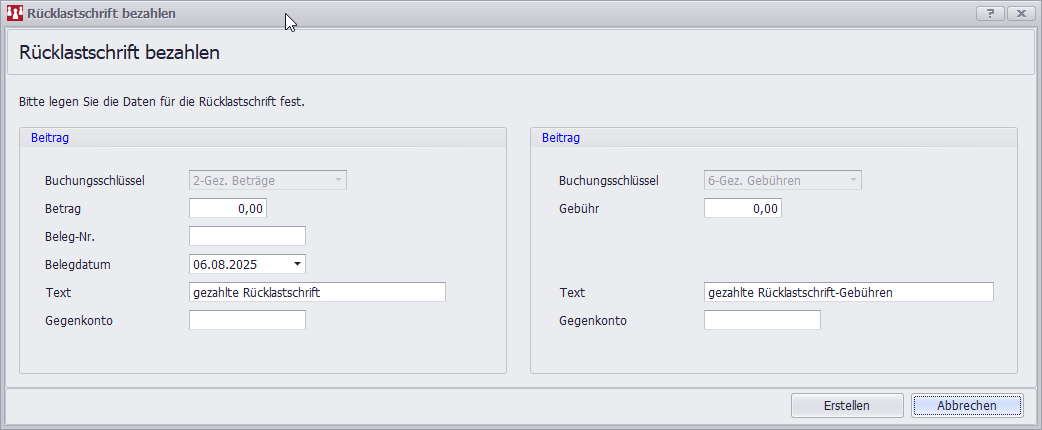This screenshot has height=430, width=1042.
Task: Click Gegenkonto field below the Belegdatum section
Action: point(247,320)
